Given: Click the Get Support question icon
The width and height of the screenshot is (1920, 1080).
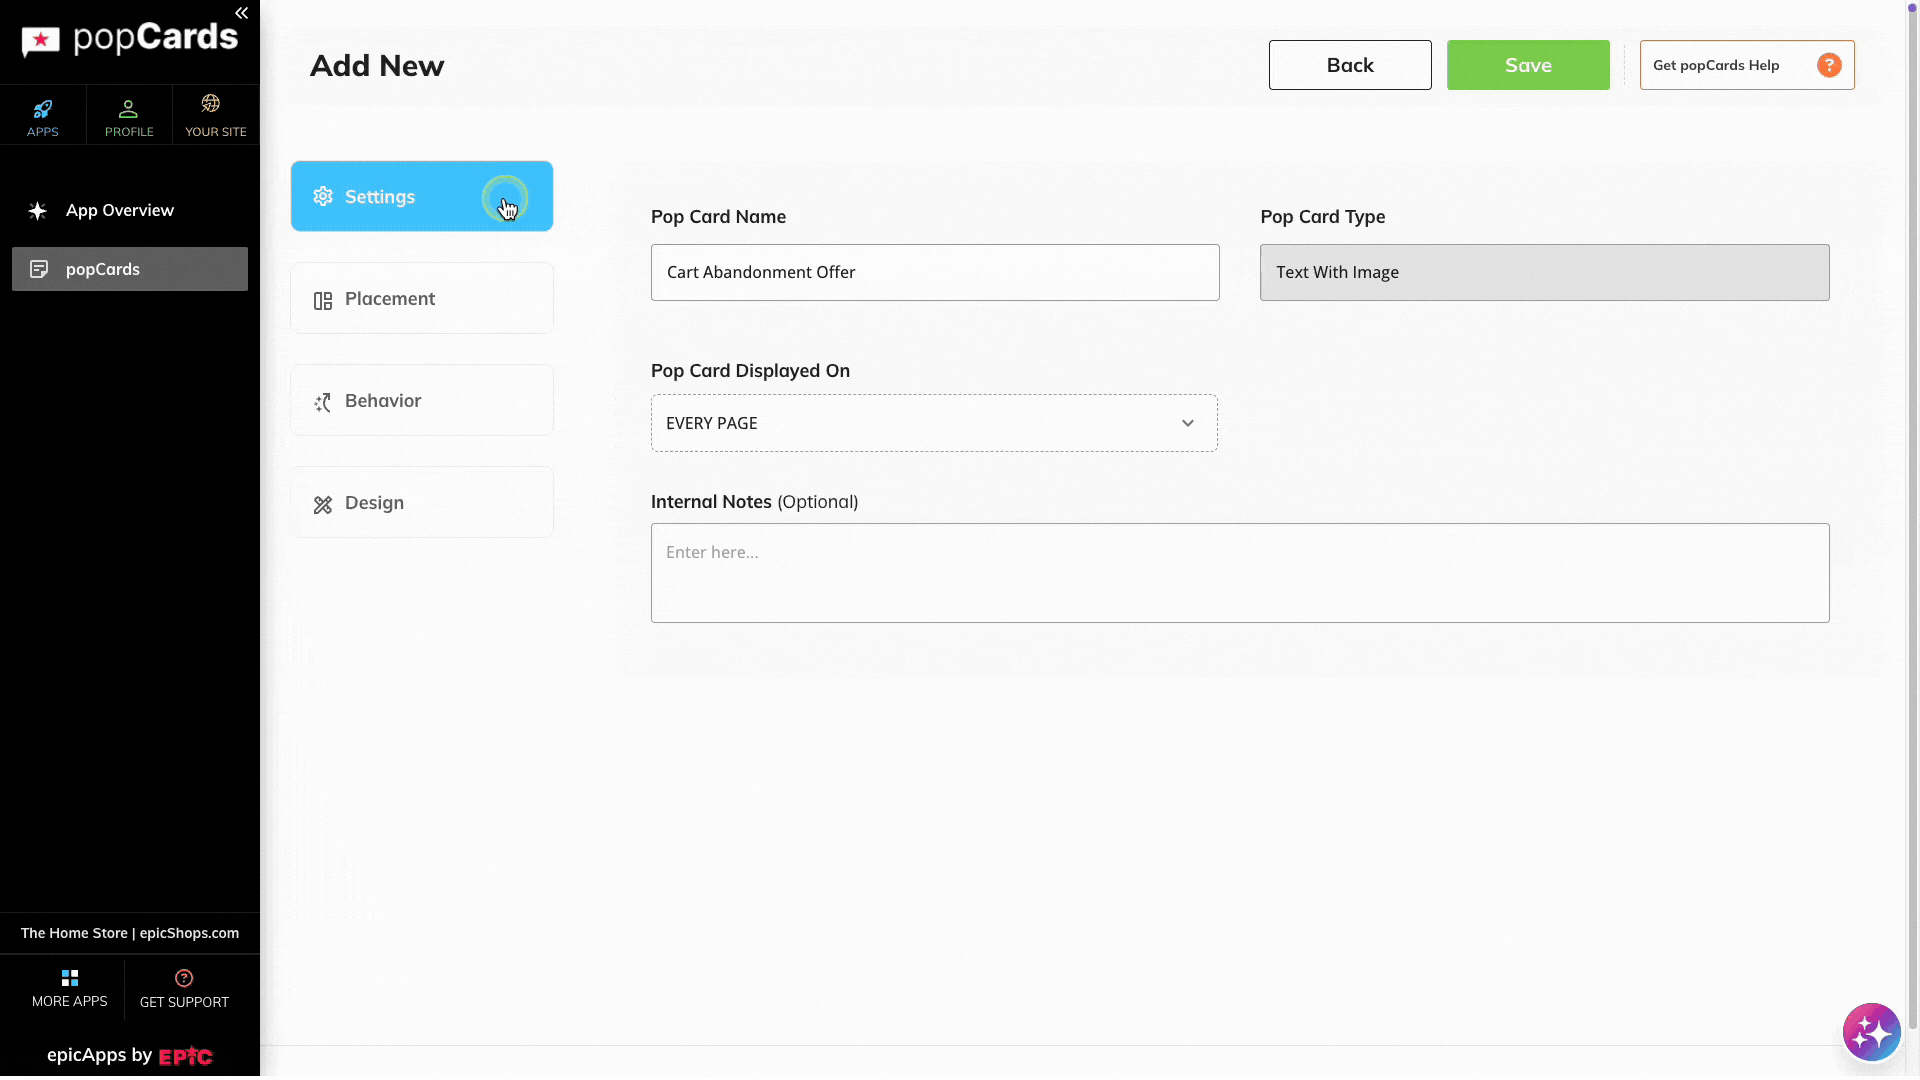Looking at the screenshot, I should 184,978.
